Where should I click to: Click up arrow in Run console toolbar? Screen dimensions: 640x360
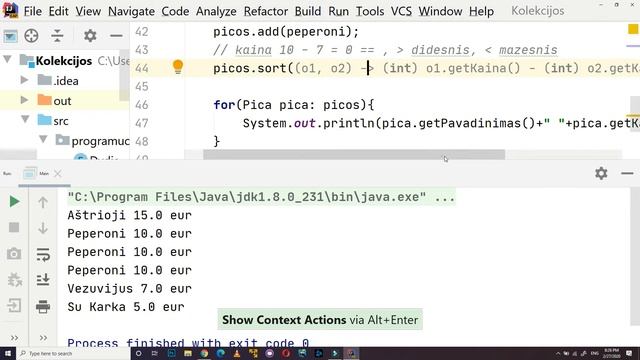point(43,202)
